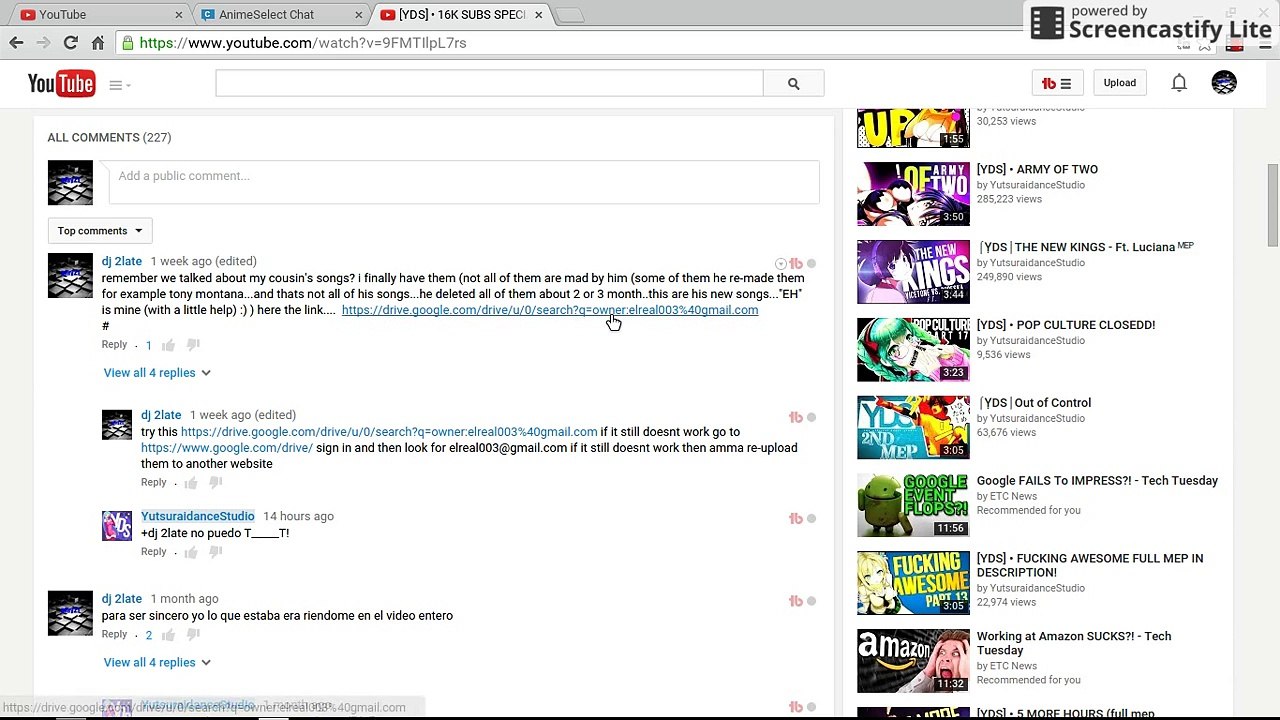1280x720 pixels.
Task: Open the ARMY OF TWO video thumbnail
Action: click(913, 194)
